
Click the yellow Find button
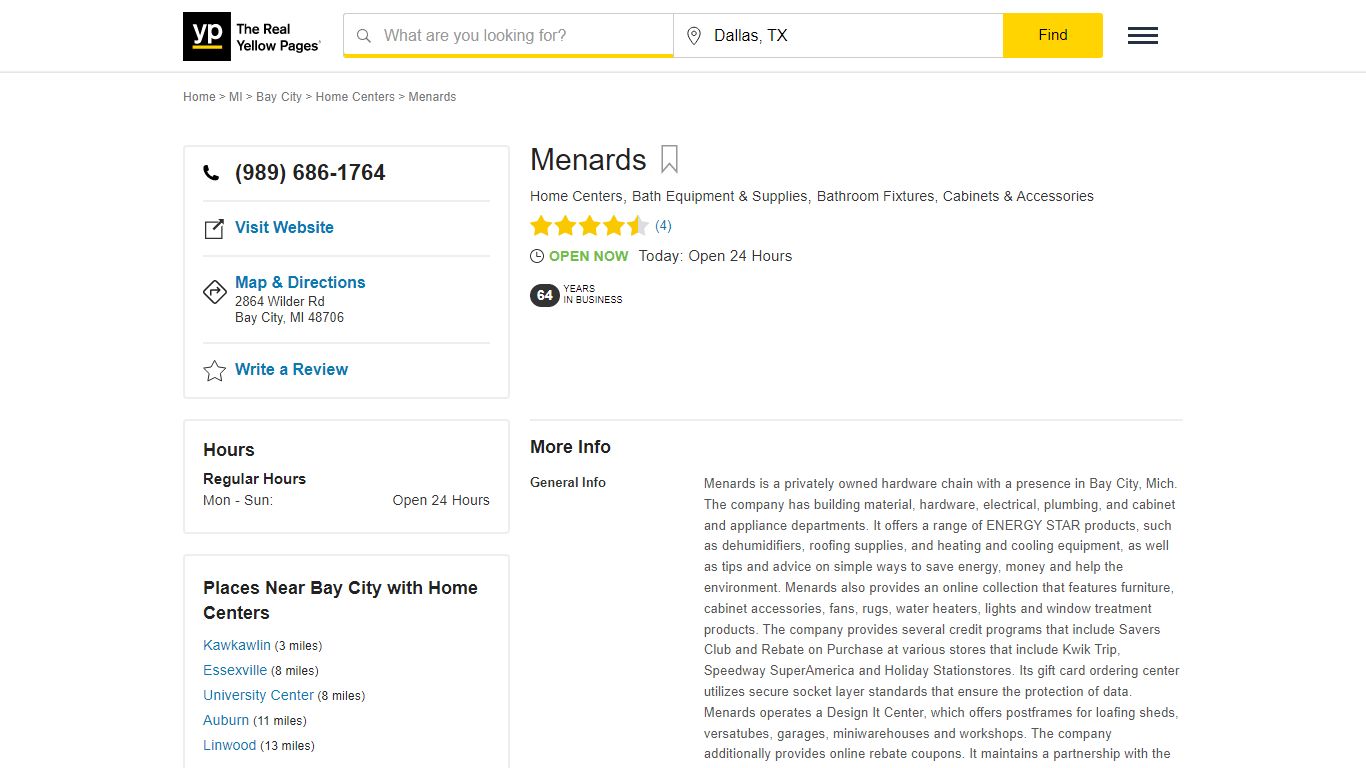click(x=1053, y=35)
